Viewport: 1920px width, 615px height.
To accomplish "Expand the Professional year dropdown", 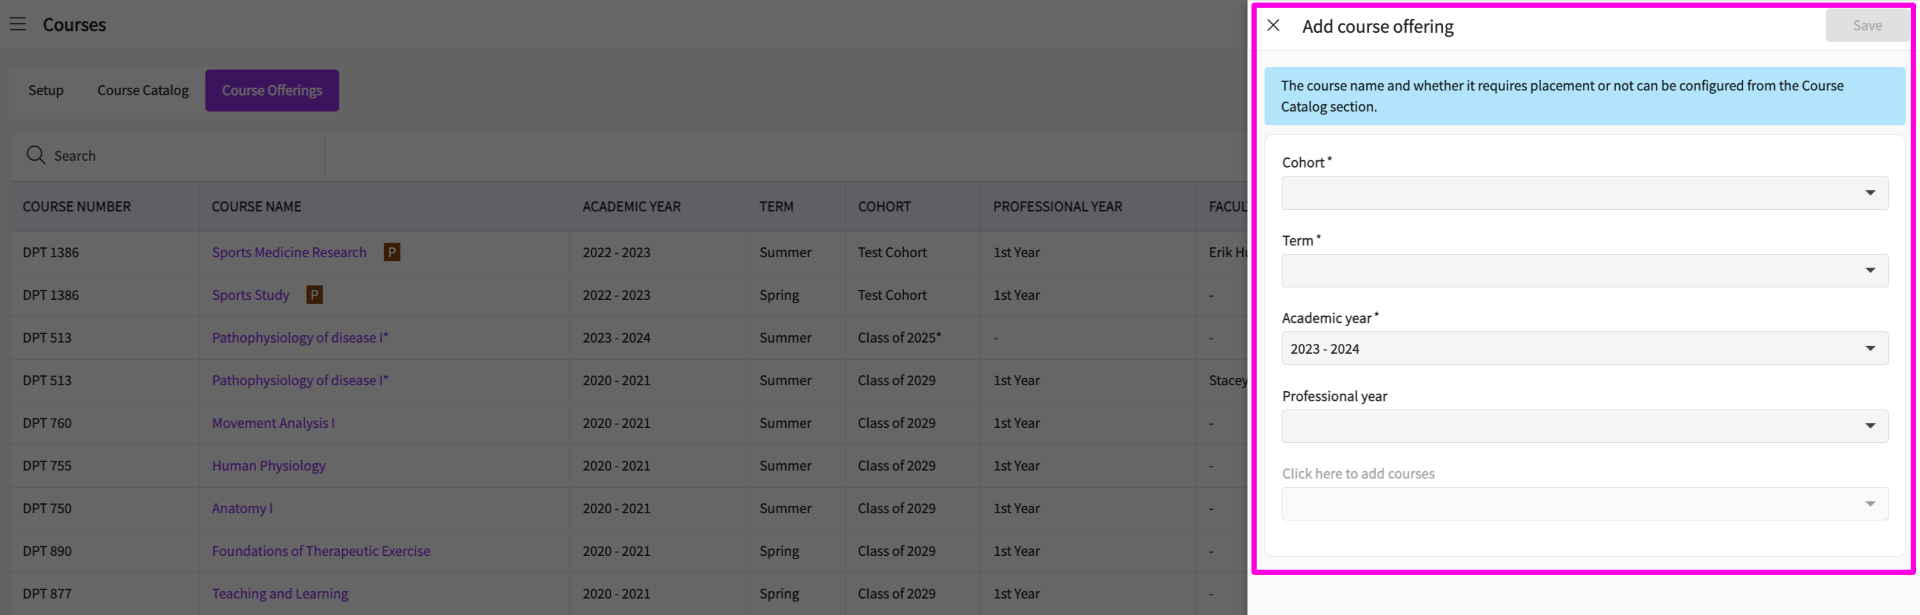I will click(x=1584, y=426).
